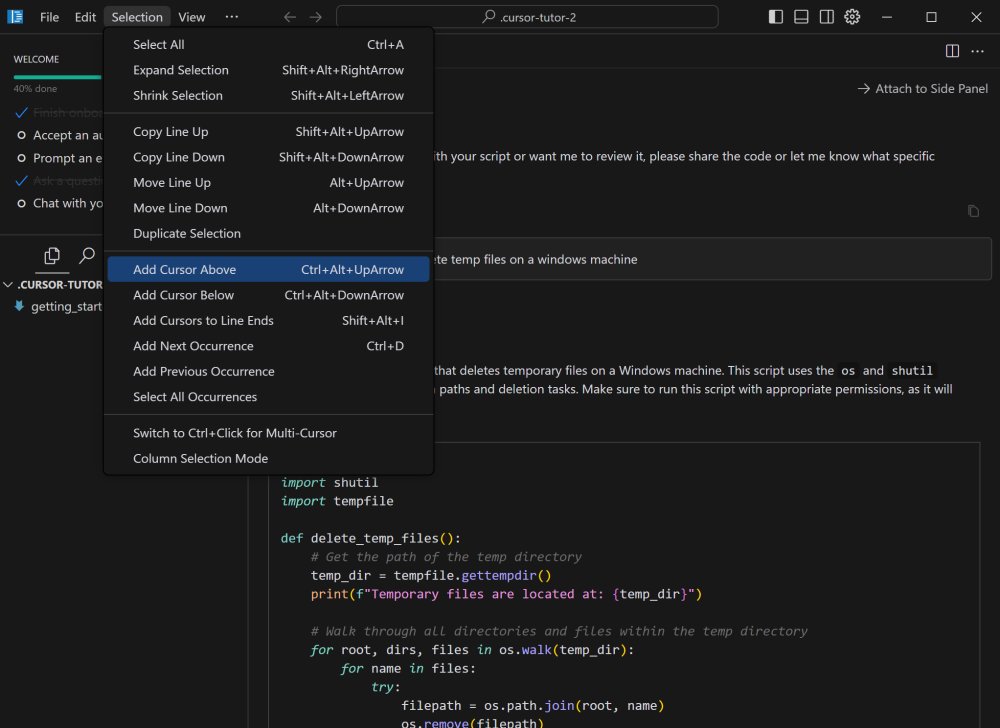Click the split editor icon
The width and height of the screenshot is (1000, 728).
coord(952,51)
